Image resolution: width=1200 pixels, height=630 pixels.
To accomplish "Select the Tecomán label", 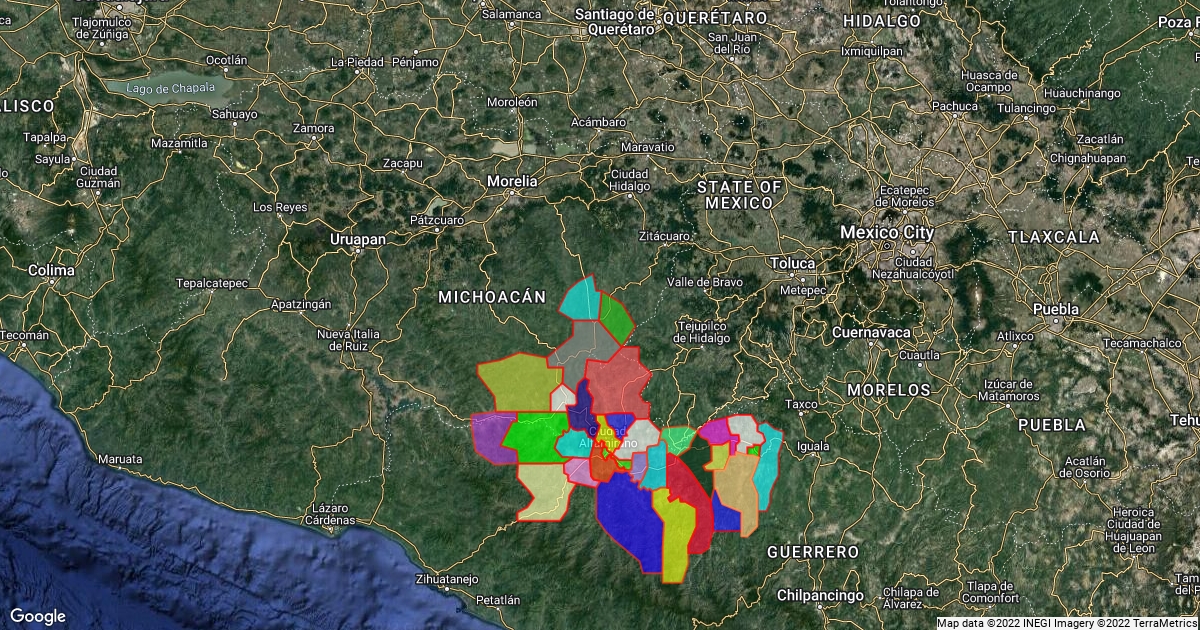I will pyautogui.click(x=24, y=335).
